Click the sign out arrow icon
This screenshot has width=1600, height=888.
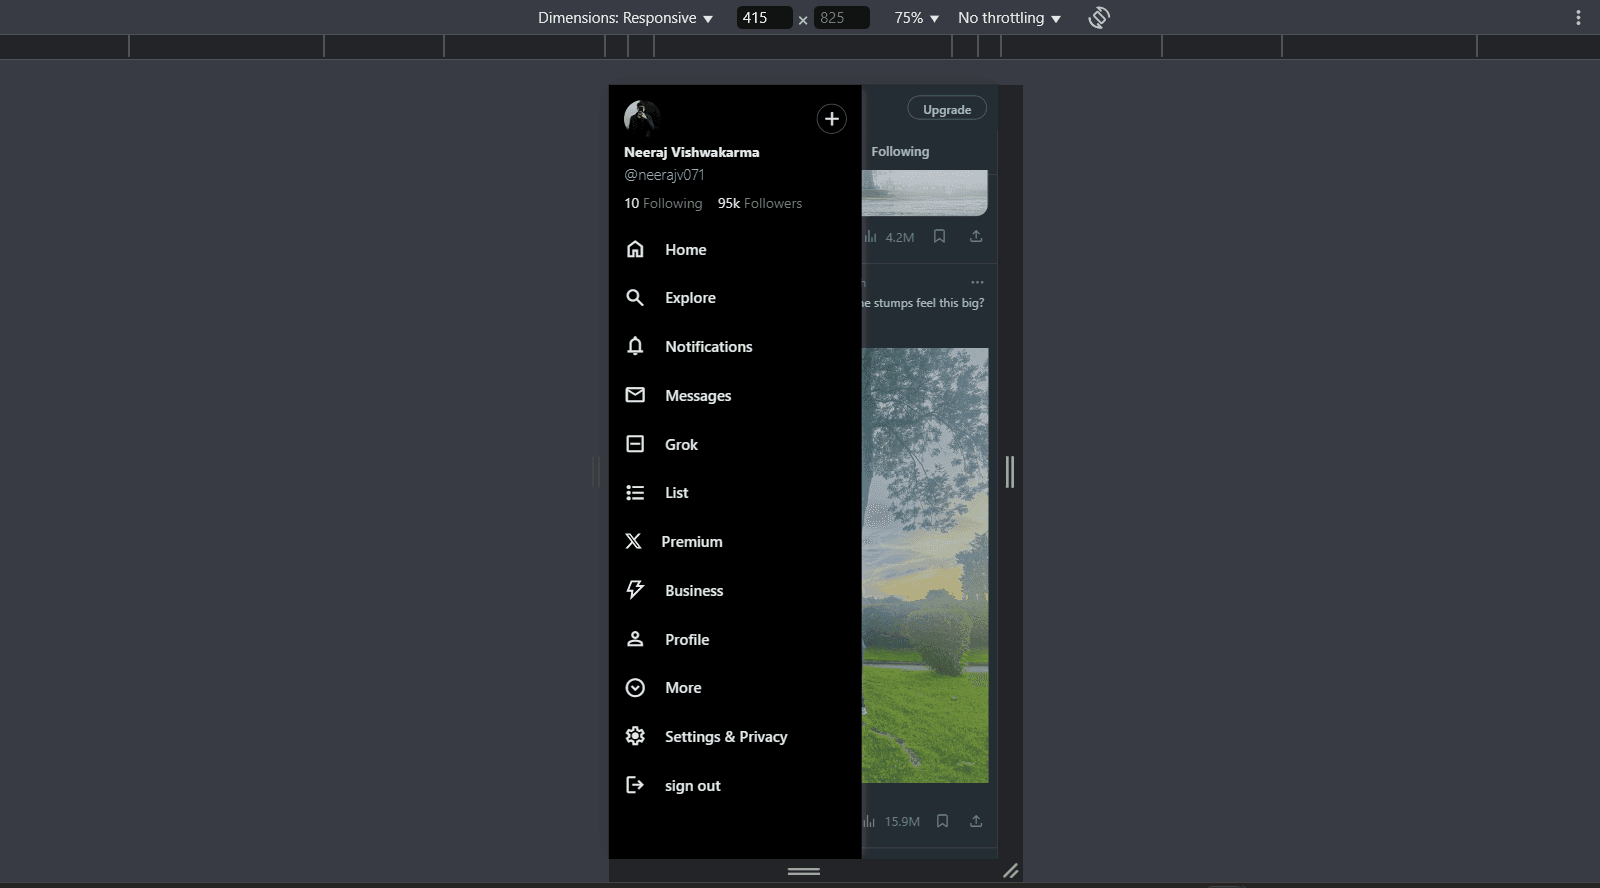click(635, 785)
